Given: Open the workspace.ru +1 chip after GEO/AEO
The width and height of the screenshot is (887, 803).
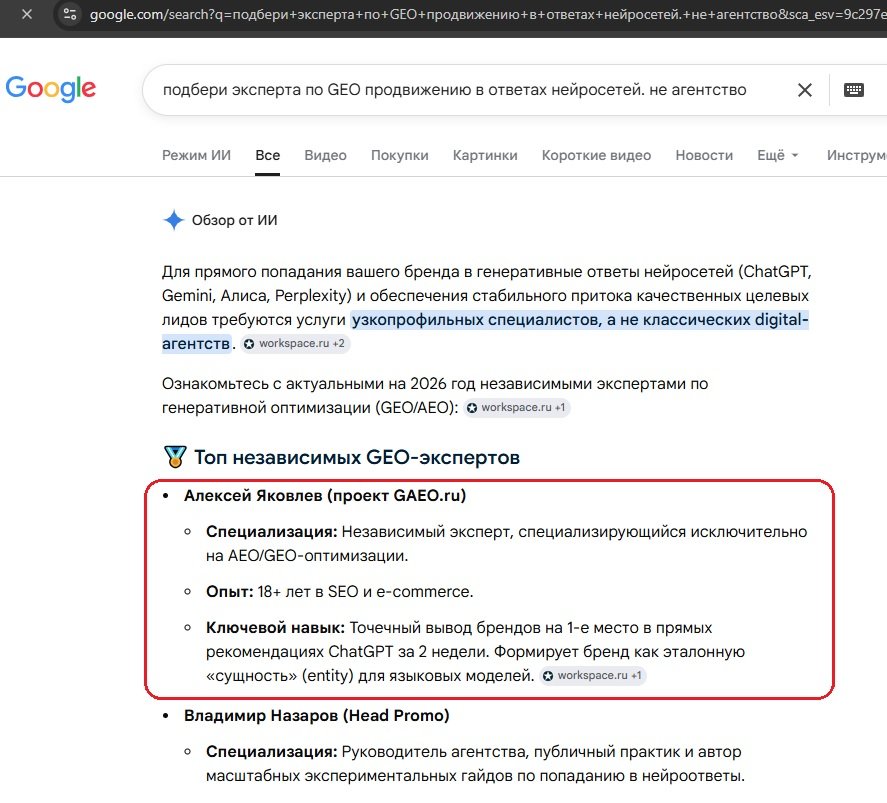Looking at the screenshot, I should 516,407.
